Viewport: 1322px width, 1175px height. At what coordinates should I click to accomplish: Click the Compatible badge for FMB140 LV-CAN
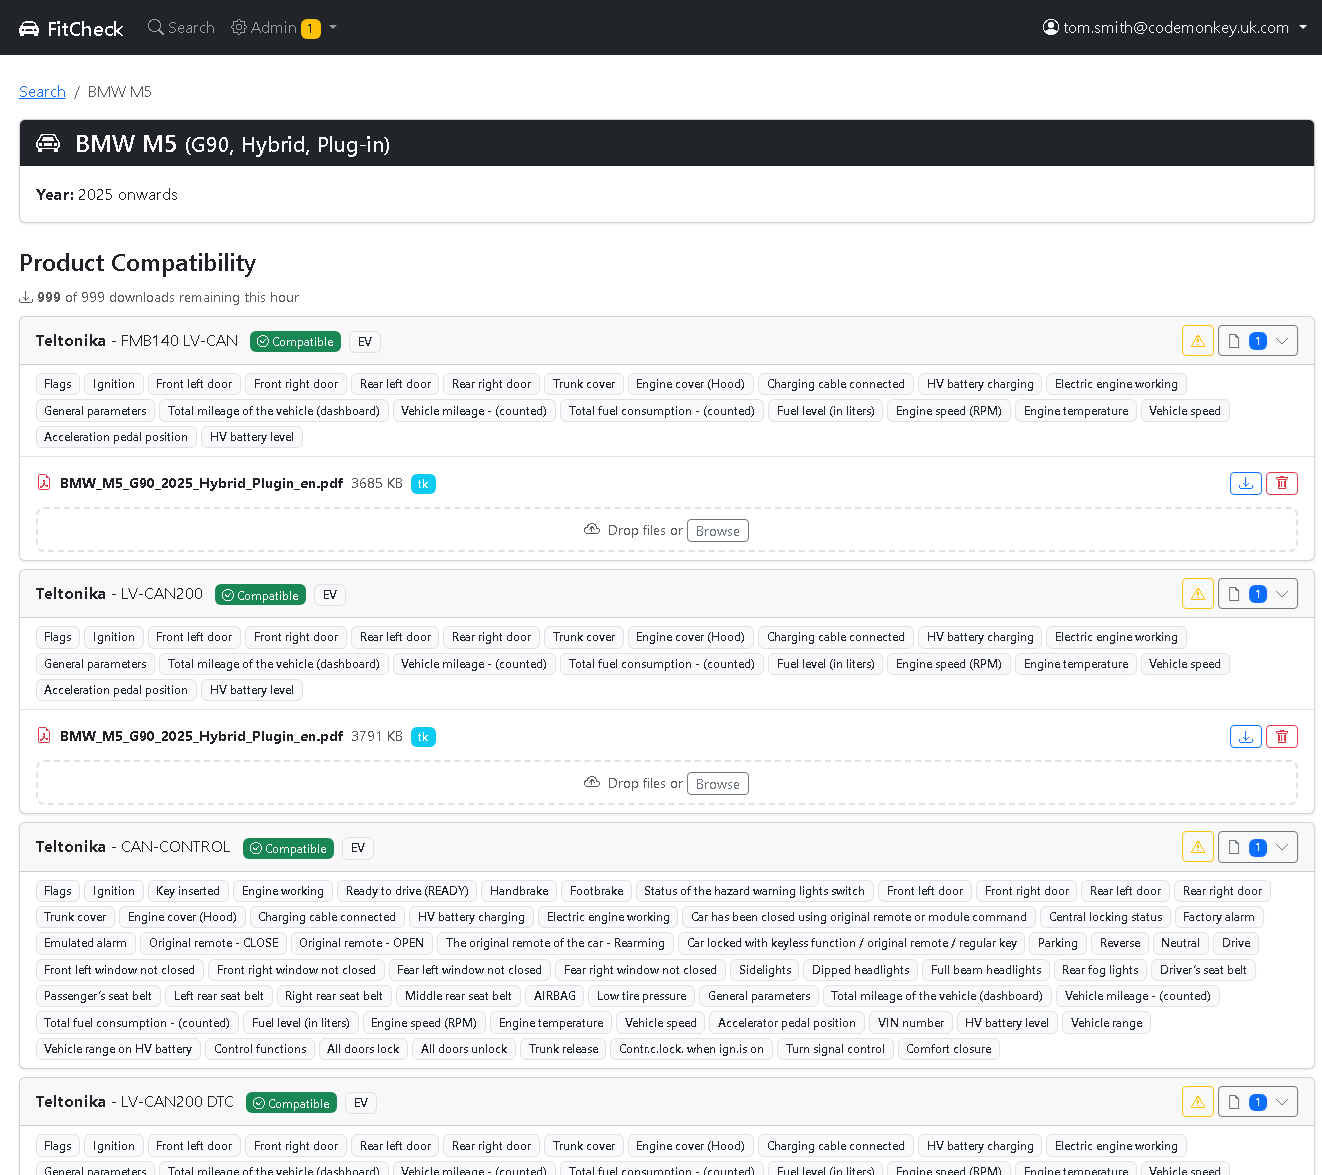click(x=295, y=342)
